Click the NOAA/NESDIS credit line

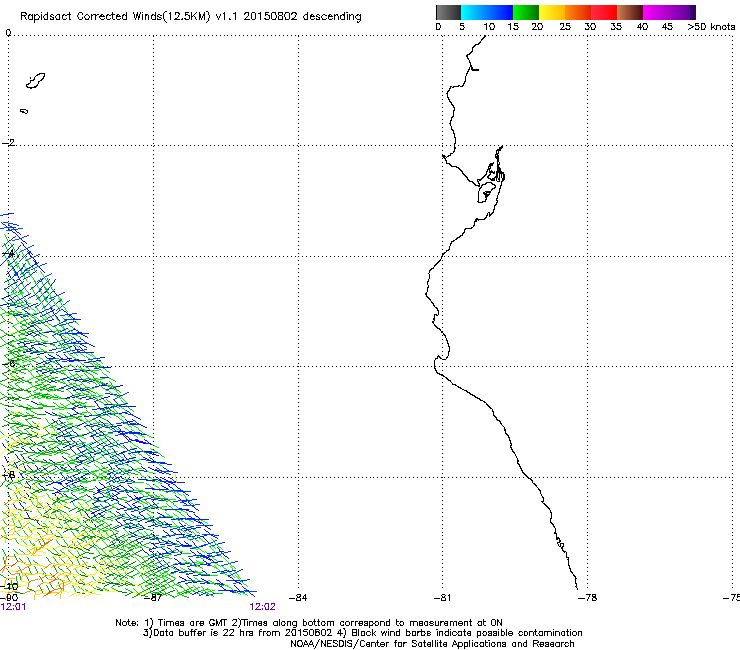tap(432, 644)
